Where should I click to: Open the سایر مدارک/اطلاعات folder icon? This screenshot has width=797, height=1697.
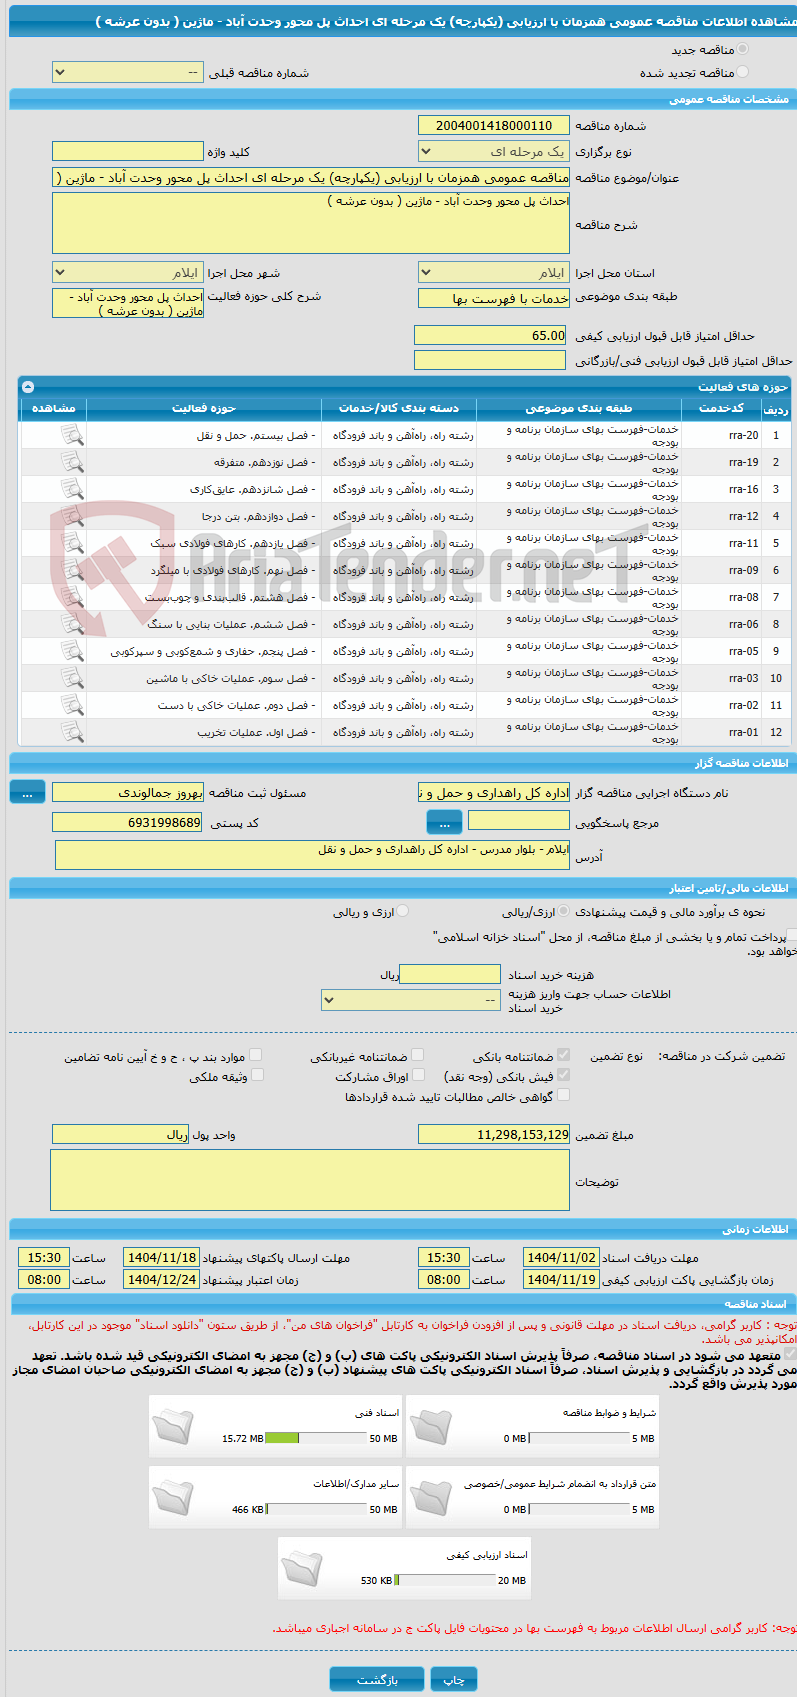click(173, 1497)
